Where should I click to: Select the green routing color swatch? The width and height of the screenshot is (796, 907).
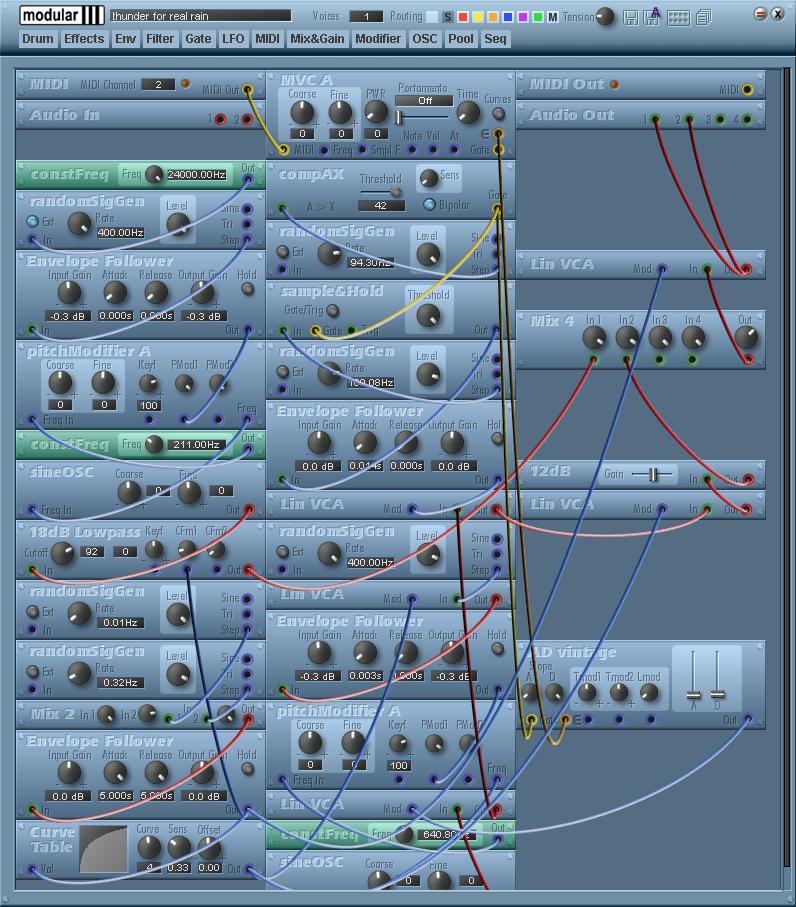538,17
